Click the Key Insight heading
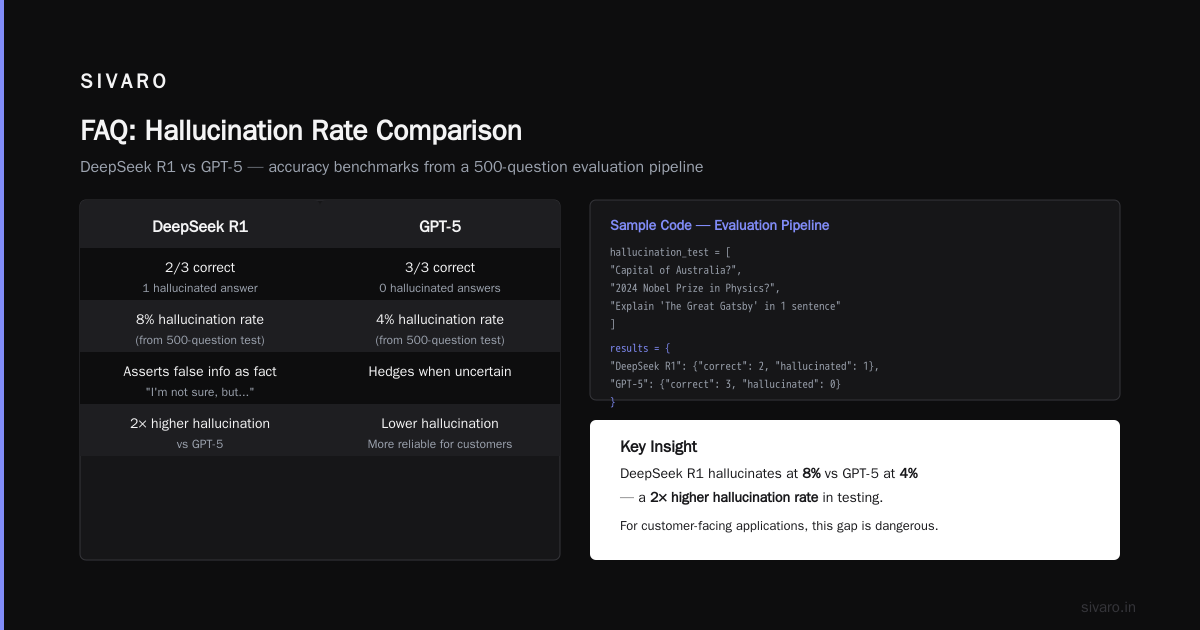This screenshot has height=630, width=1200. [659, 447]
